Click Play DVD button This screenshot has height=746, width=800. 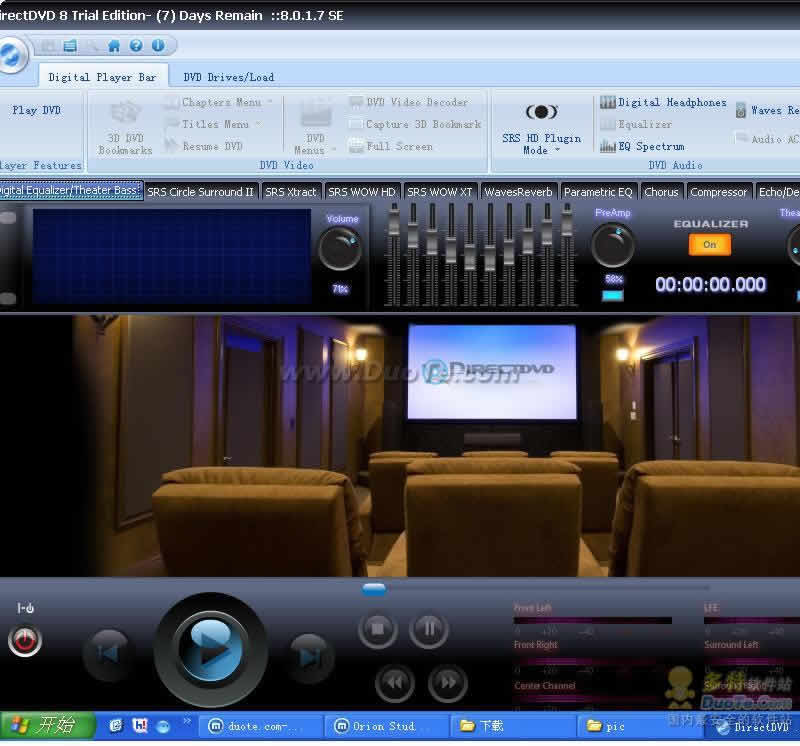(x=37, y=110)
